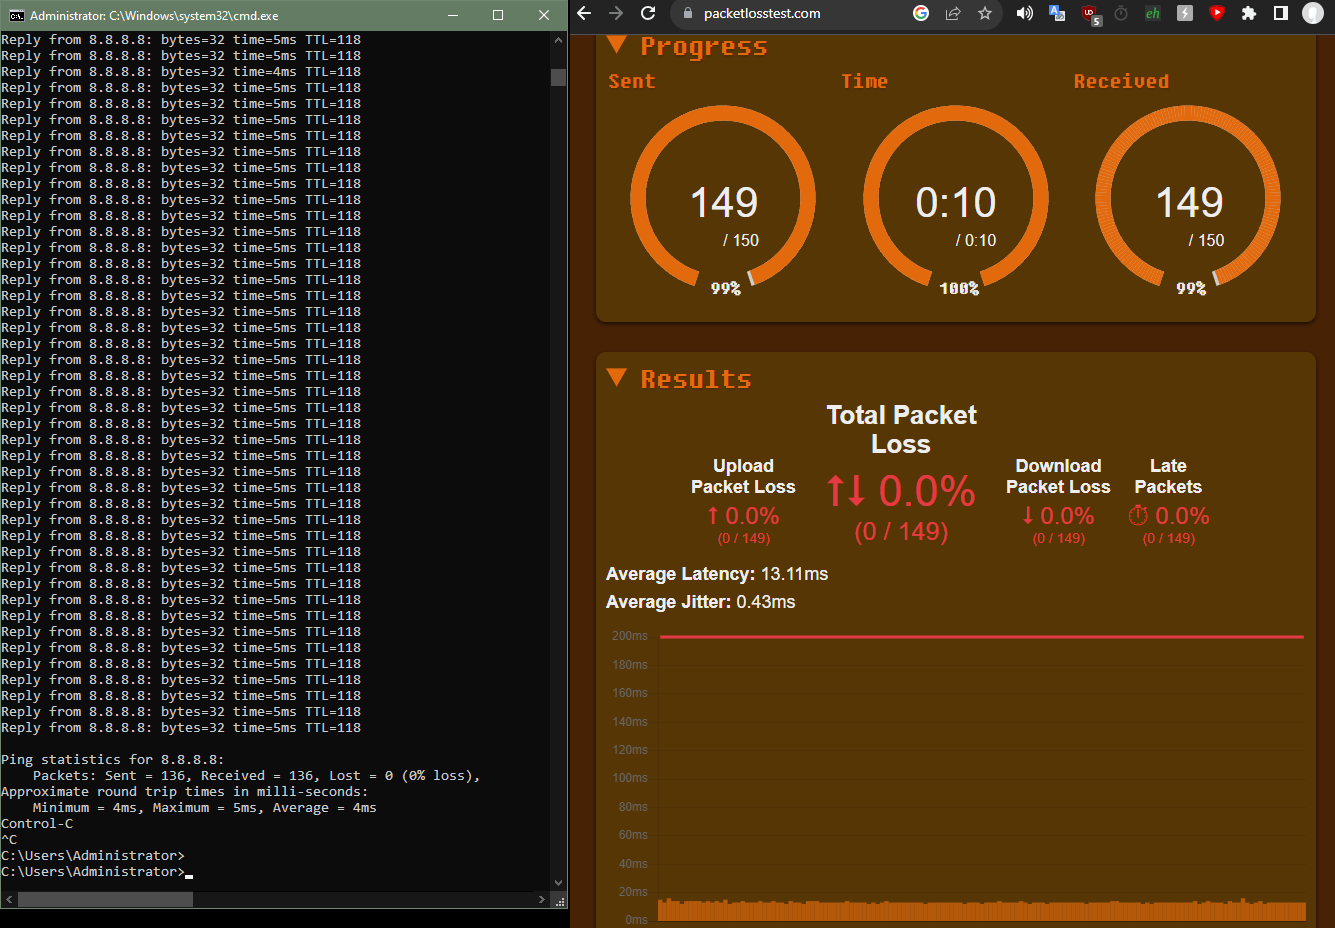
Task: Open the browser profile avatar
Action: 1313,13
